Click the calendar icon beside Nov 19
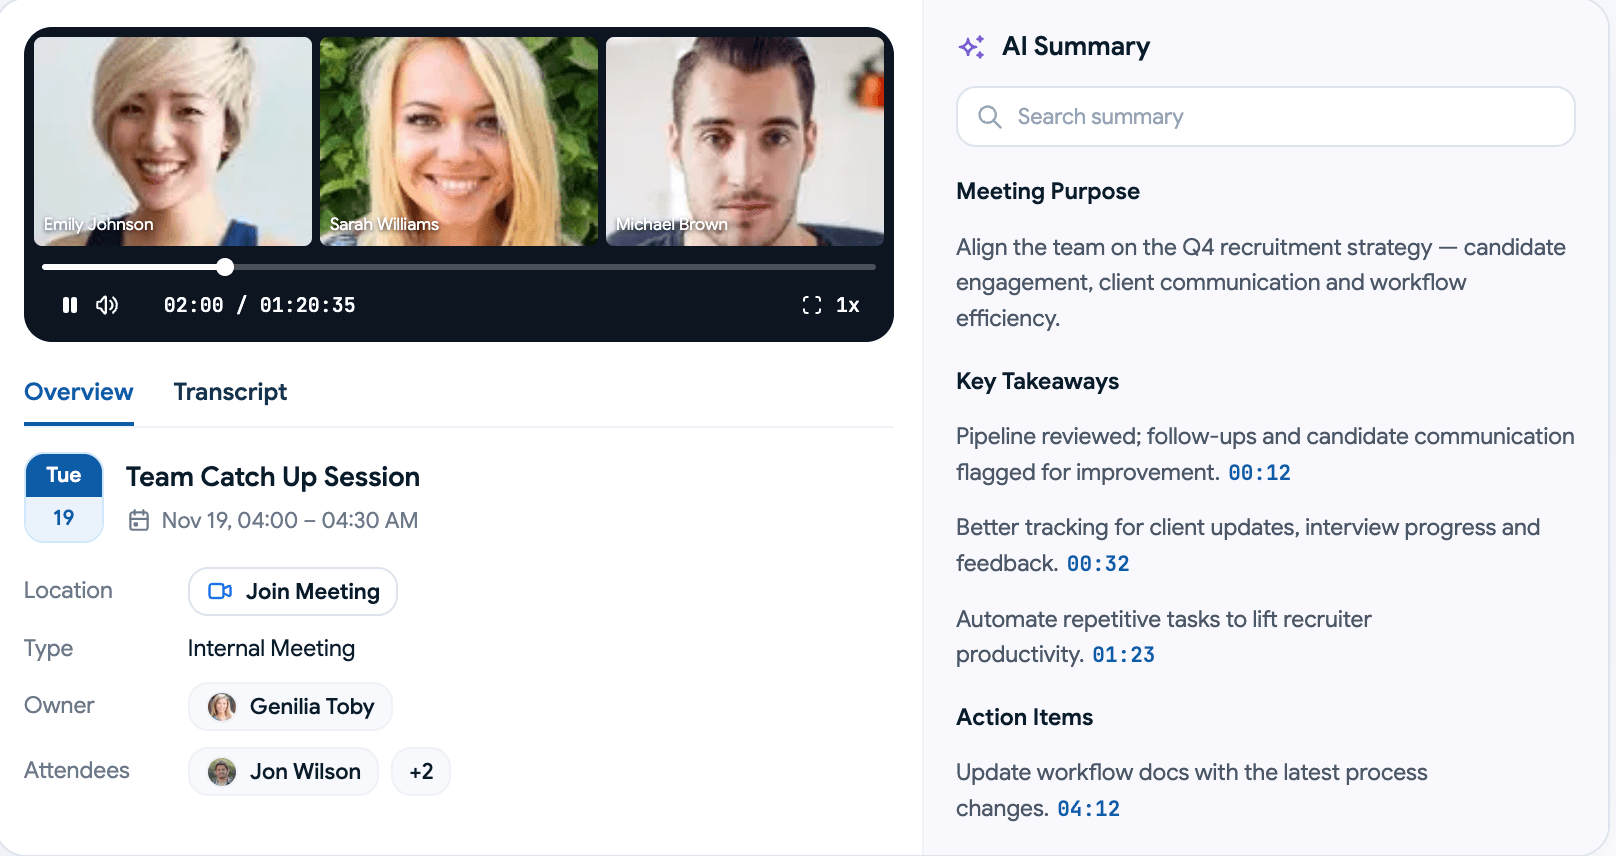Viewport: 1616px width, 856px height. click(139, 521)
